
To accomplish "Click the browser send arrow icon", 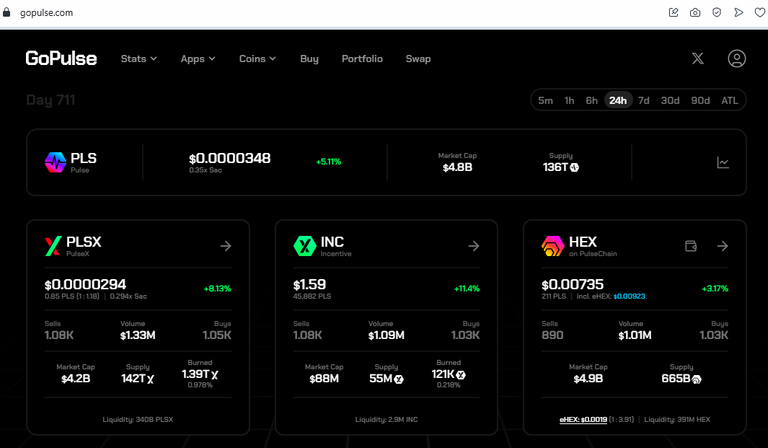I will (x=738, y=13).
